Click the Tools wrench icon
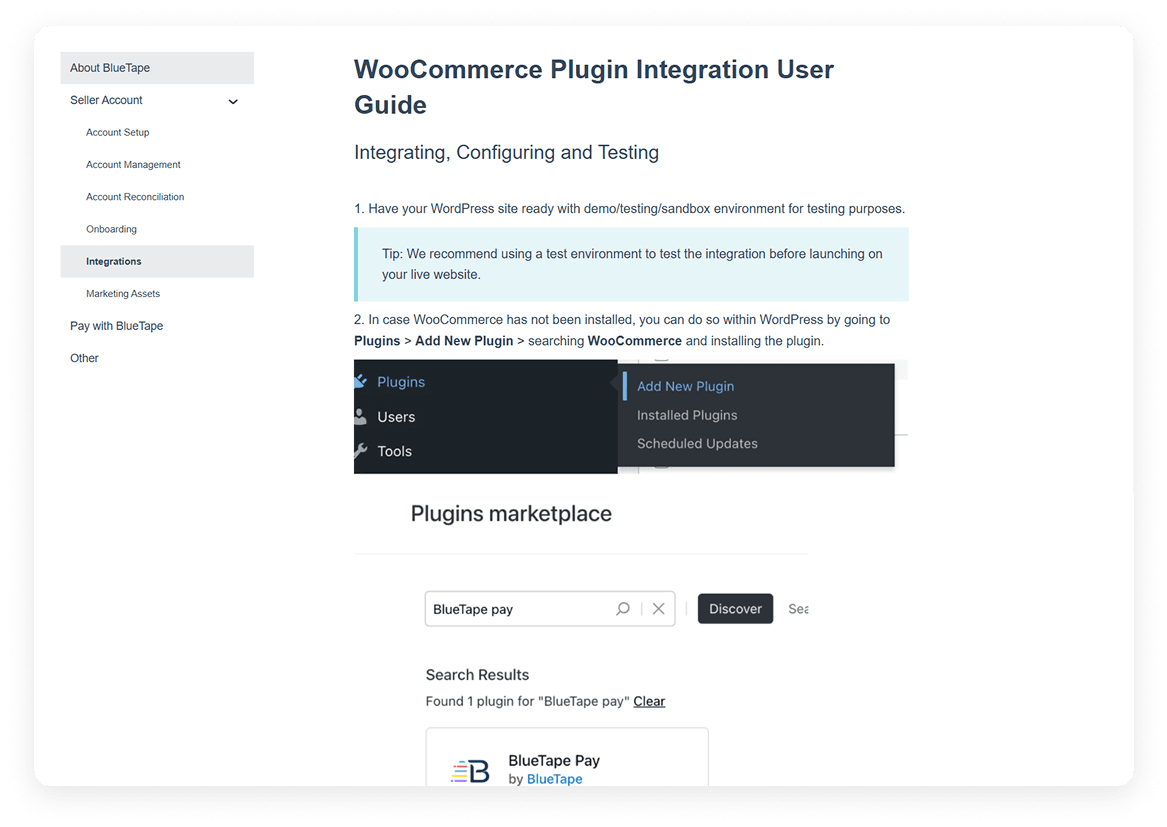The height and width of the screenshot is (827, 1167). click(360, 450)
